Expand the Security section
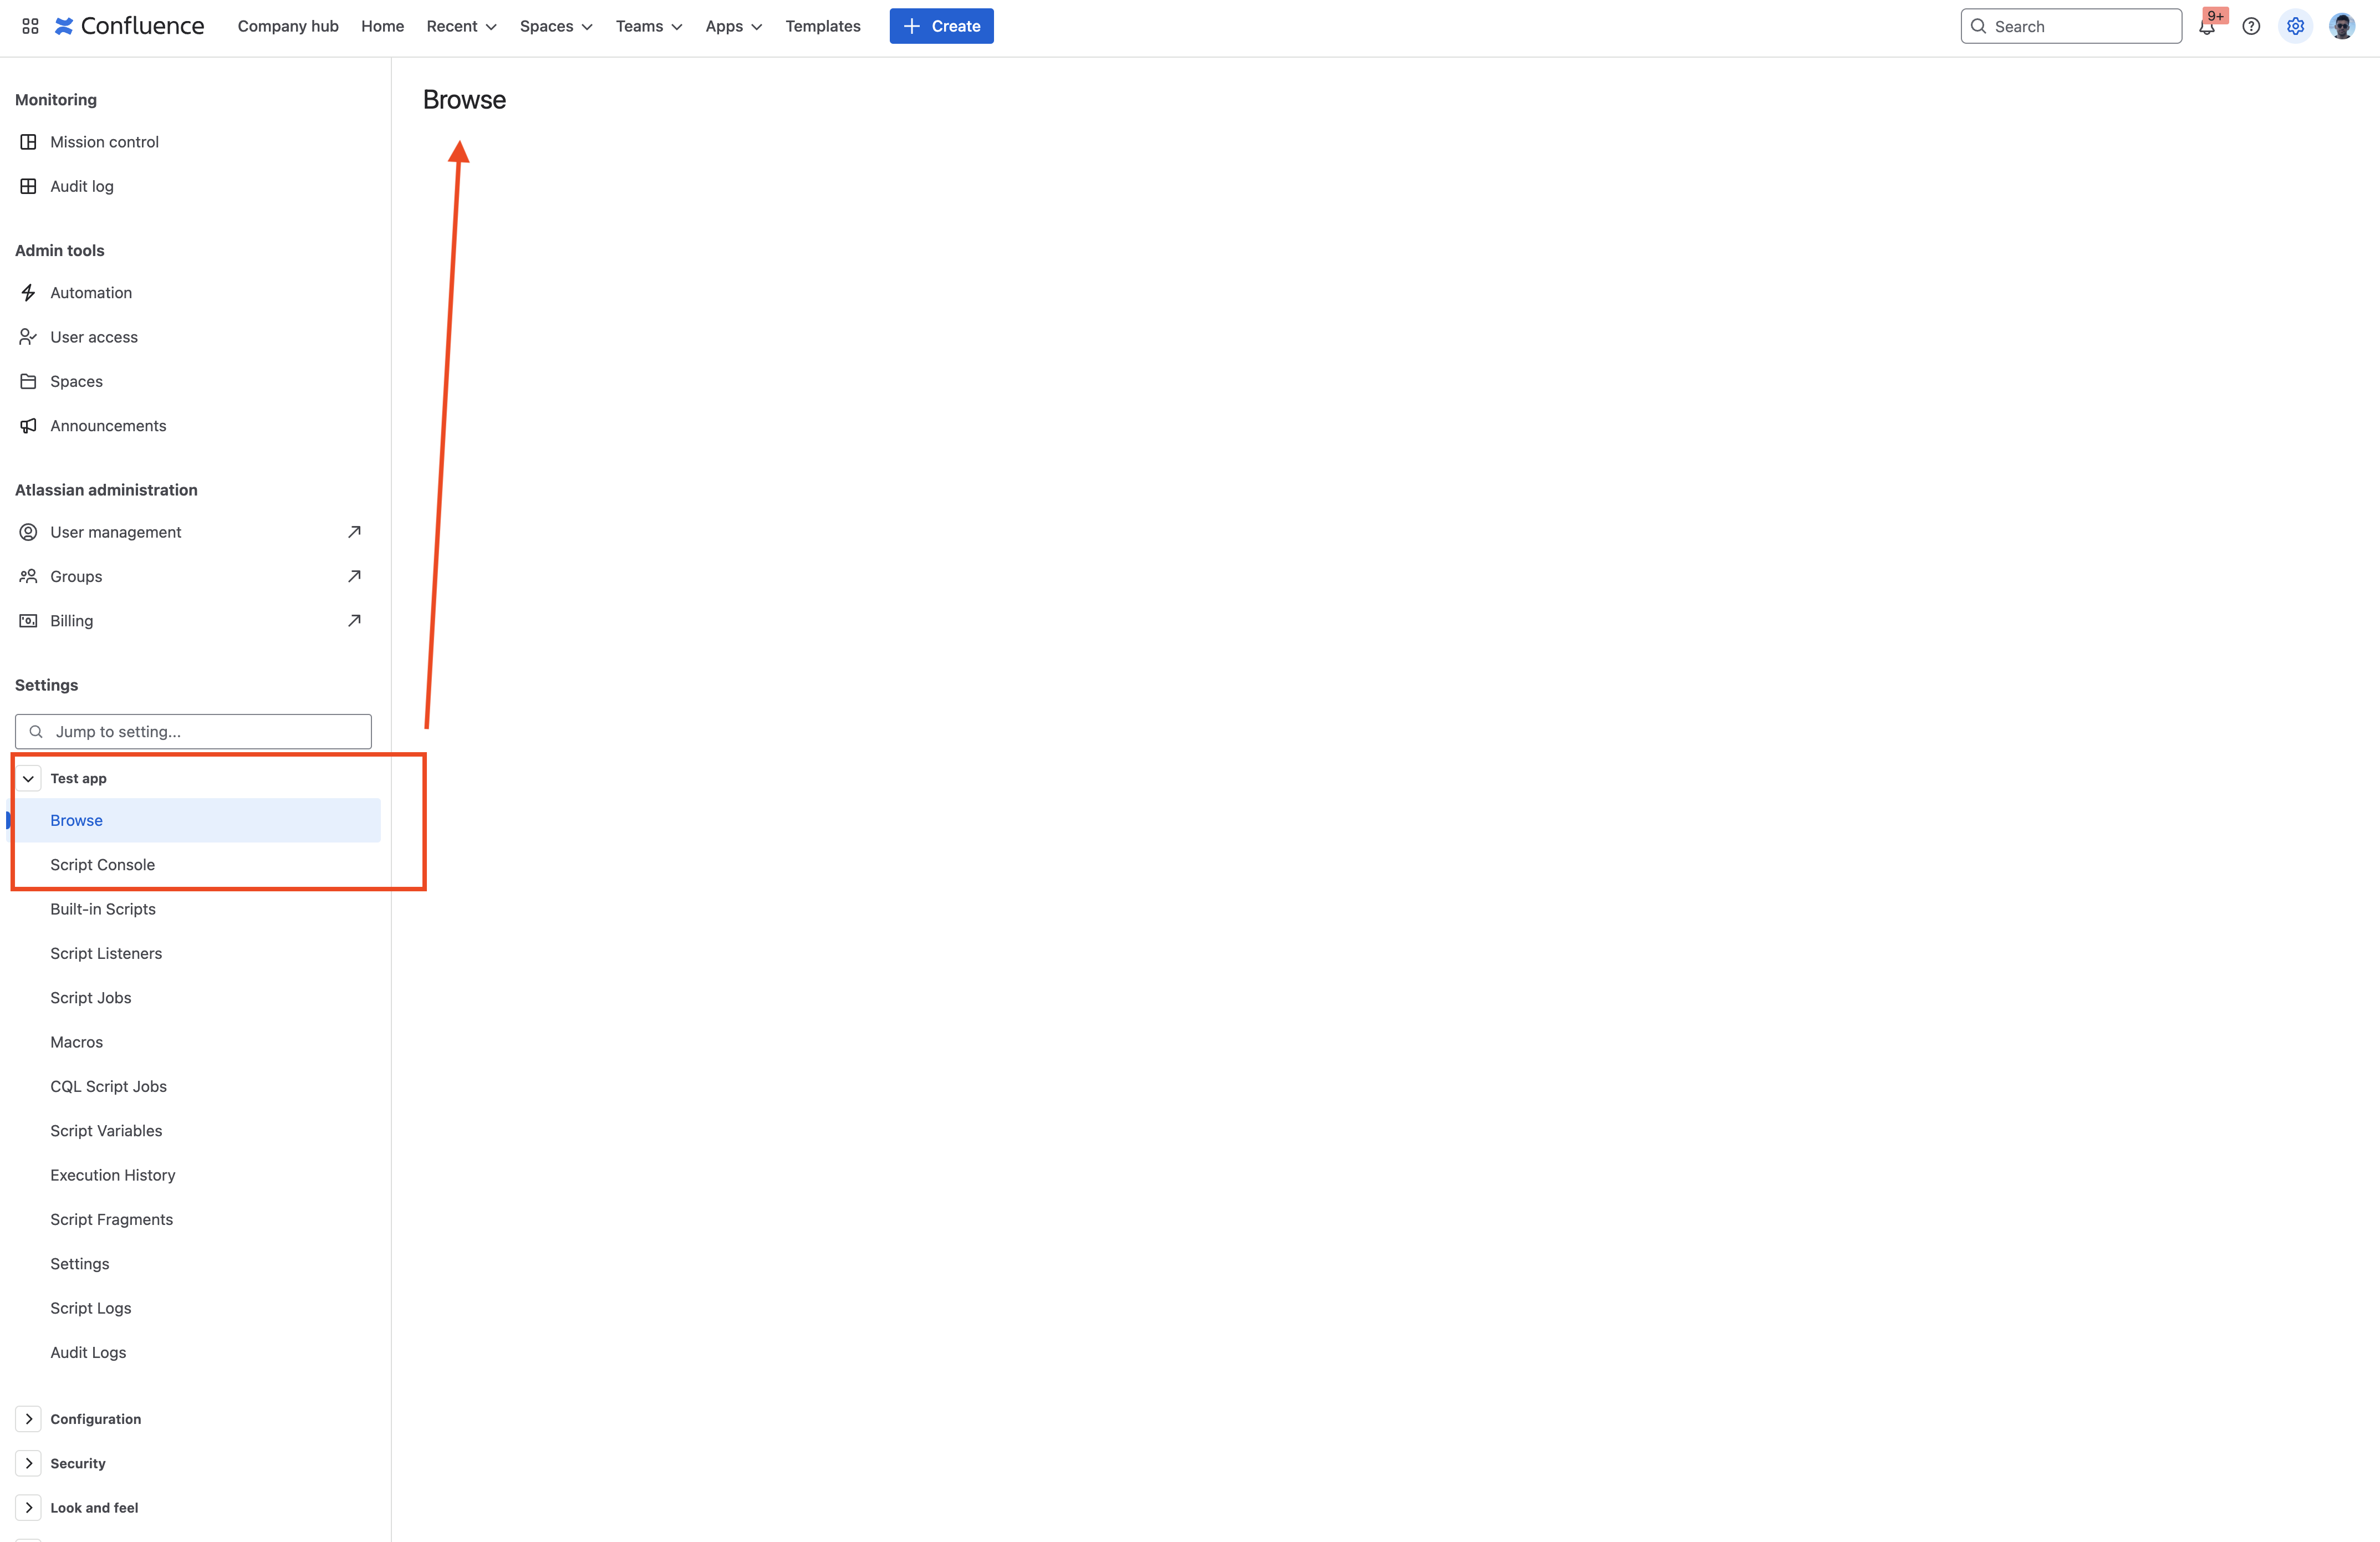The image size is (2380, 1542). pyautogui.click(x=28, y=1463)
